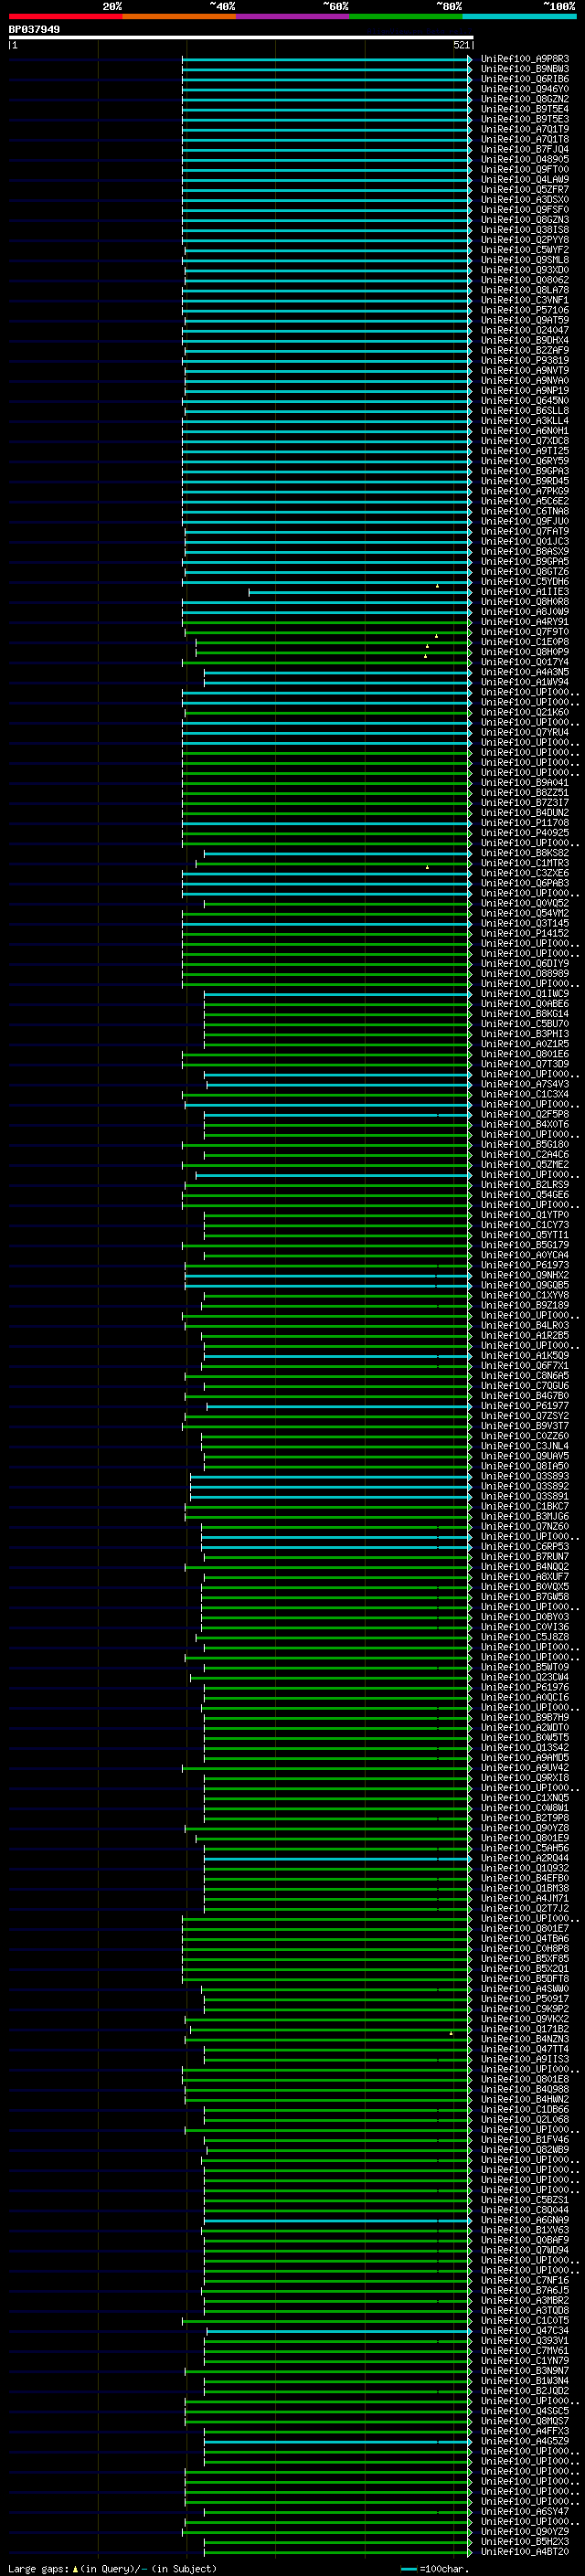
Task: Click the UniRef100_B9A041 hit label
Action: [525, 783]
